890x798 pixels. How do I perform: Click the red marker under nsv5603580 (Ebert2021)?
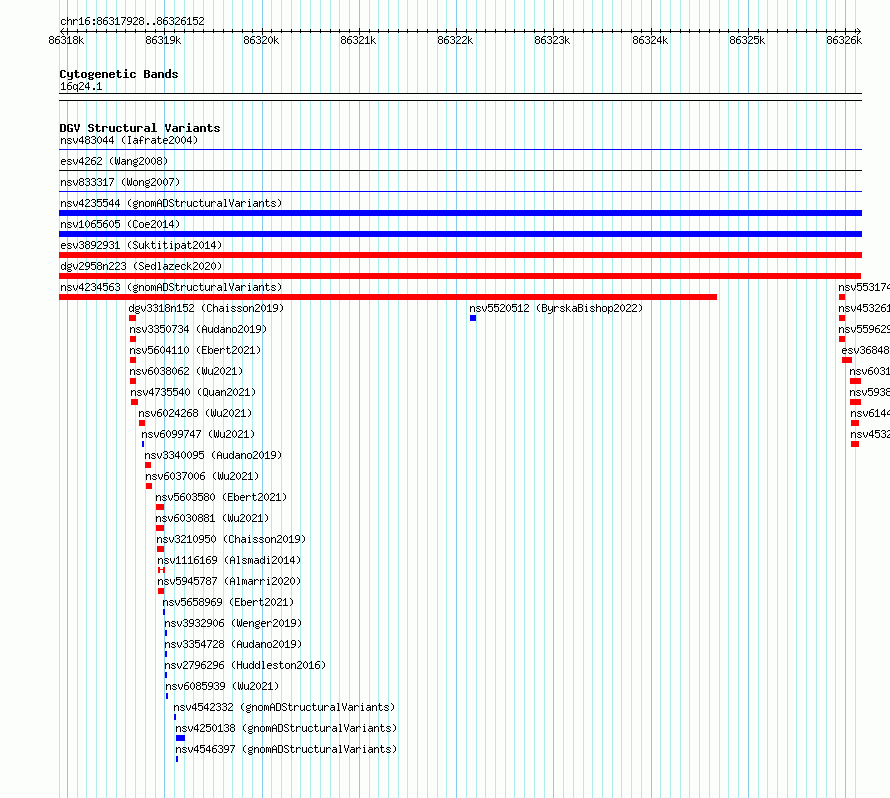point(160,507)
